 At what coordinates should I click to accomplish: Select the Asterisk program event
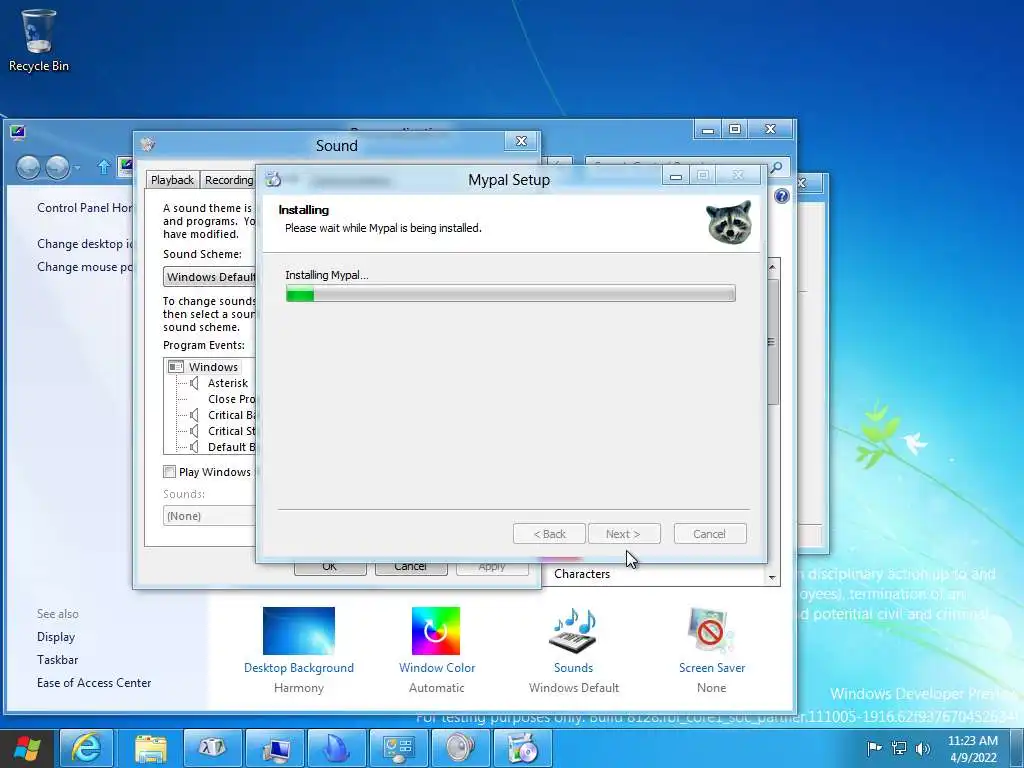[x=227, y=383]
